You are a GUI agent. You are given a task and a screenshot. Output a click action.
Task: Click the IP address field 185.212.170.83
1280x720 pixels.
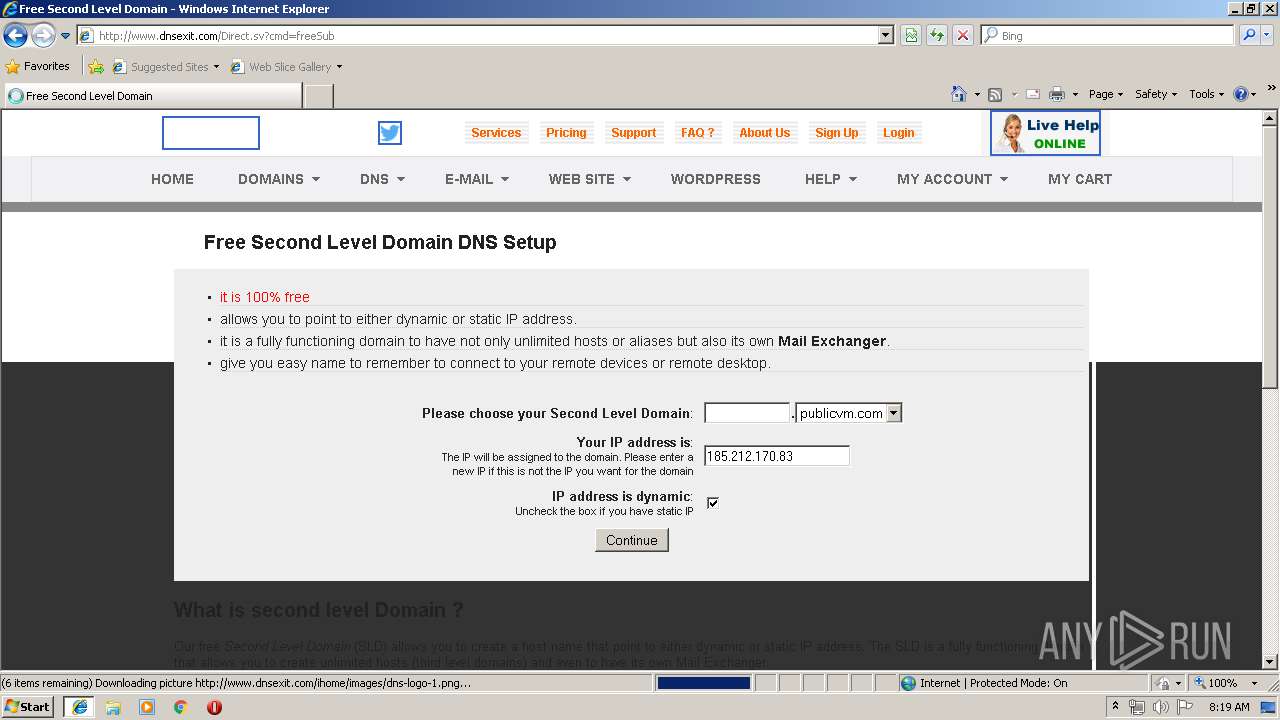pyautogui.click(x=777, y=456)
